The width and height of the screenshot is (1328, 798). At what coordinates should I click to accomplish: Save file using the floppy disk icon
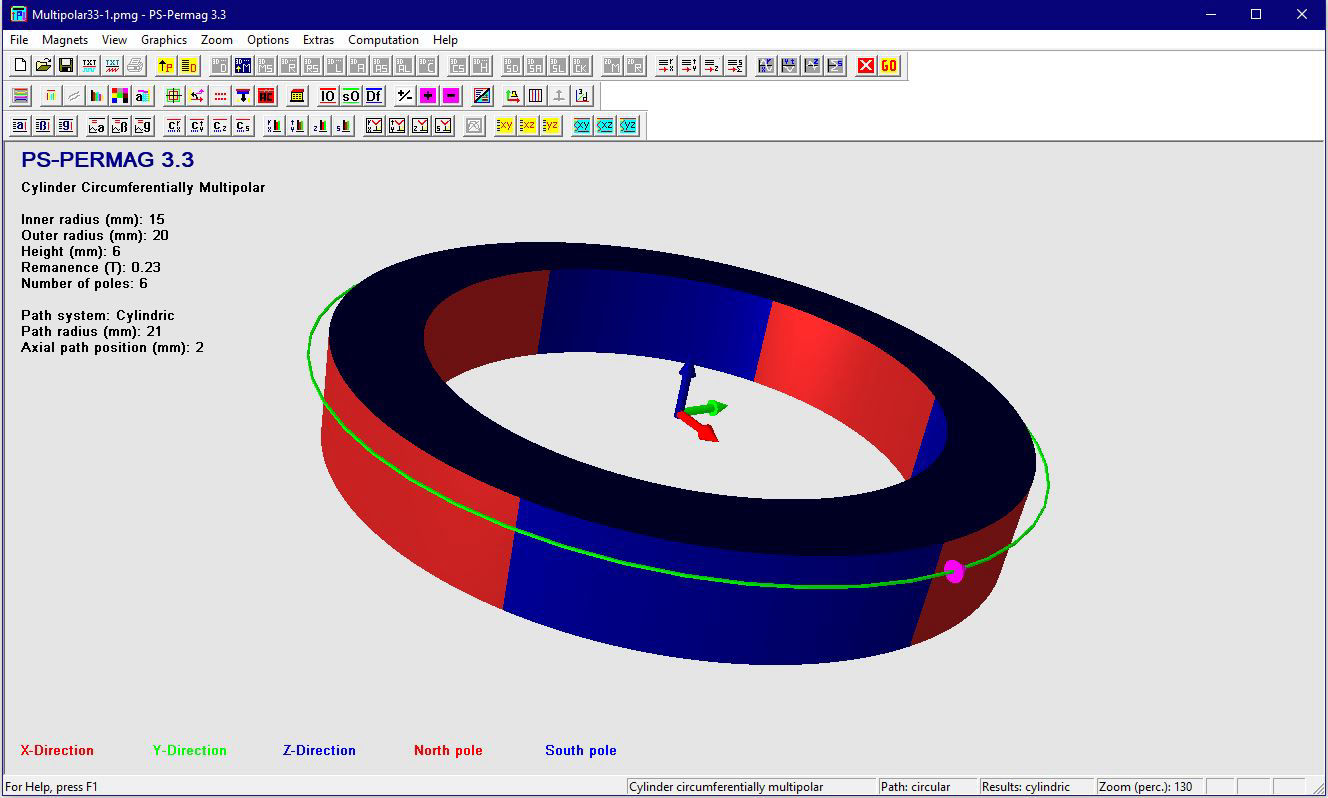66,66
